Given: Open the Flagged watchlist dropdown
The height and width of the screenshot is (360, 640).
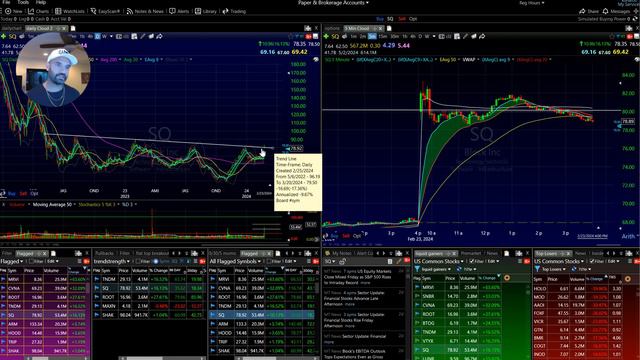Looking at the screenshot, I should (12, 261).
